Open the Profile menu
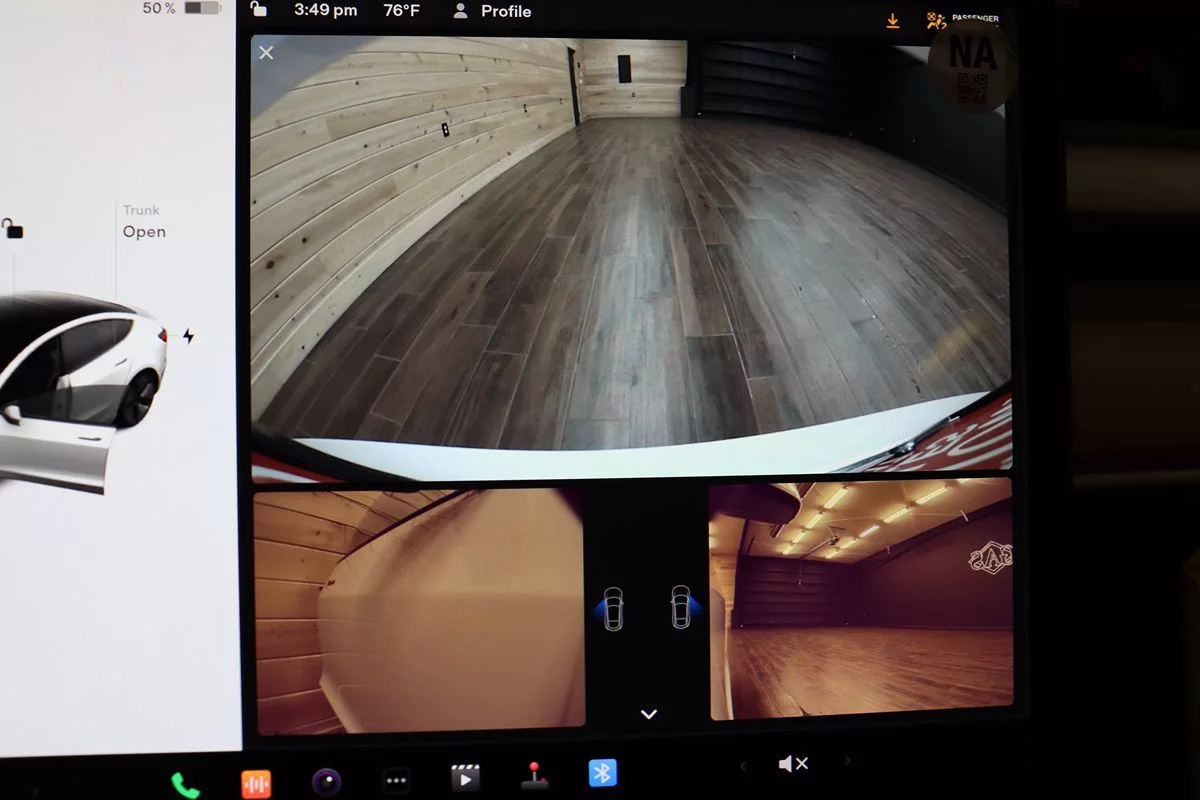1200x800 pixels. click(x=493, y=12)
